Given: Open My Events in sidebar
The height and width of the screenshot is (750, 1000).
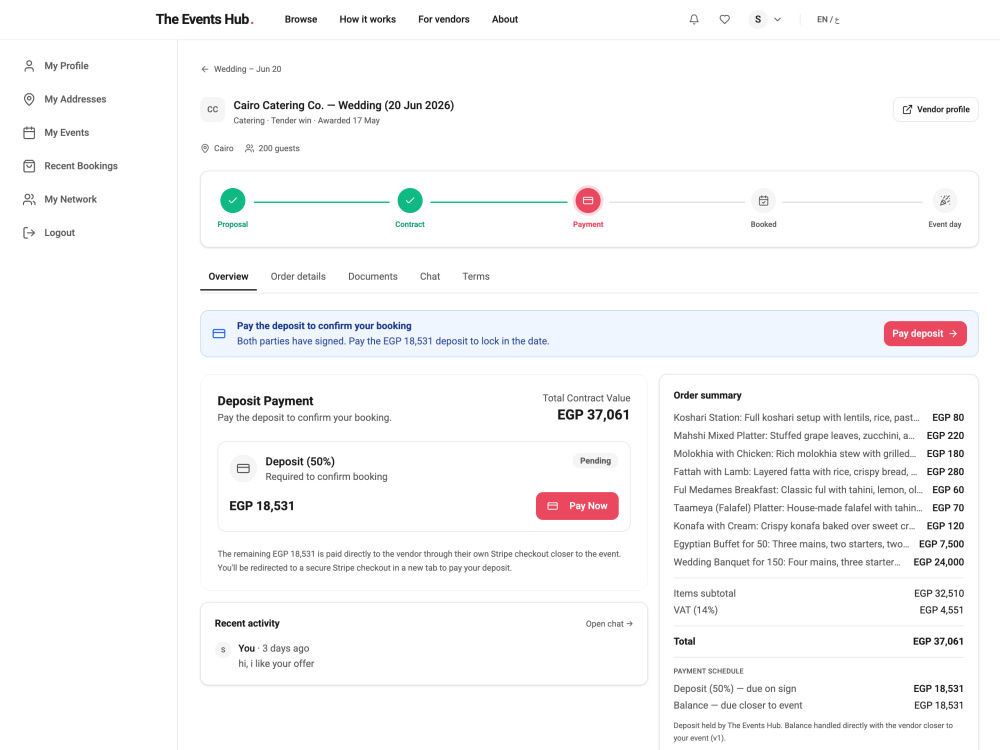Looking at the screenshot, I should coord(66,133).
